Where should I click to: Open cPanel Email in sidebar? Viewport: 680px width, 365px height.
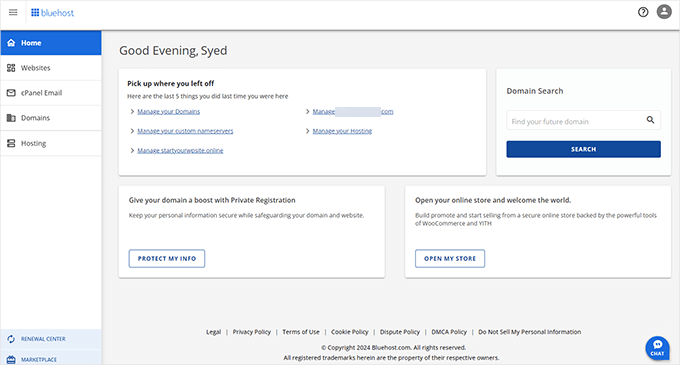51,93
